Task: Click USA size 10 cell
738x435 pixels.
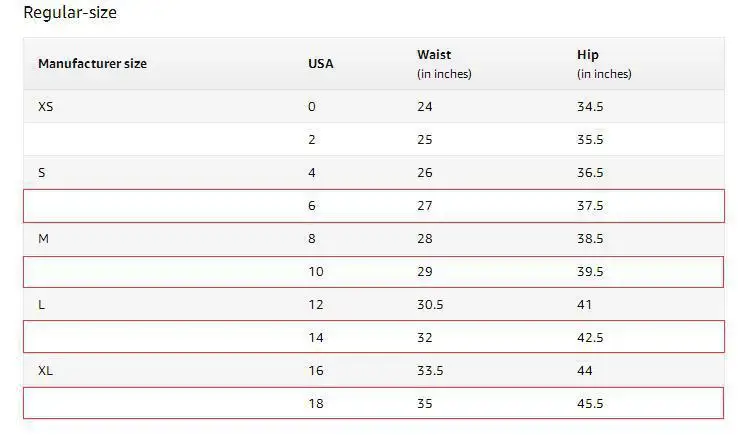Action: (x=316, y=272)
